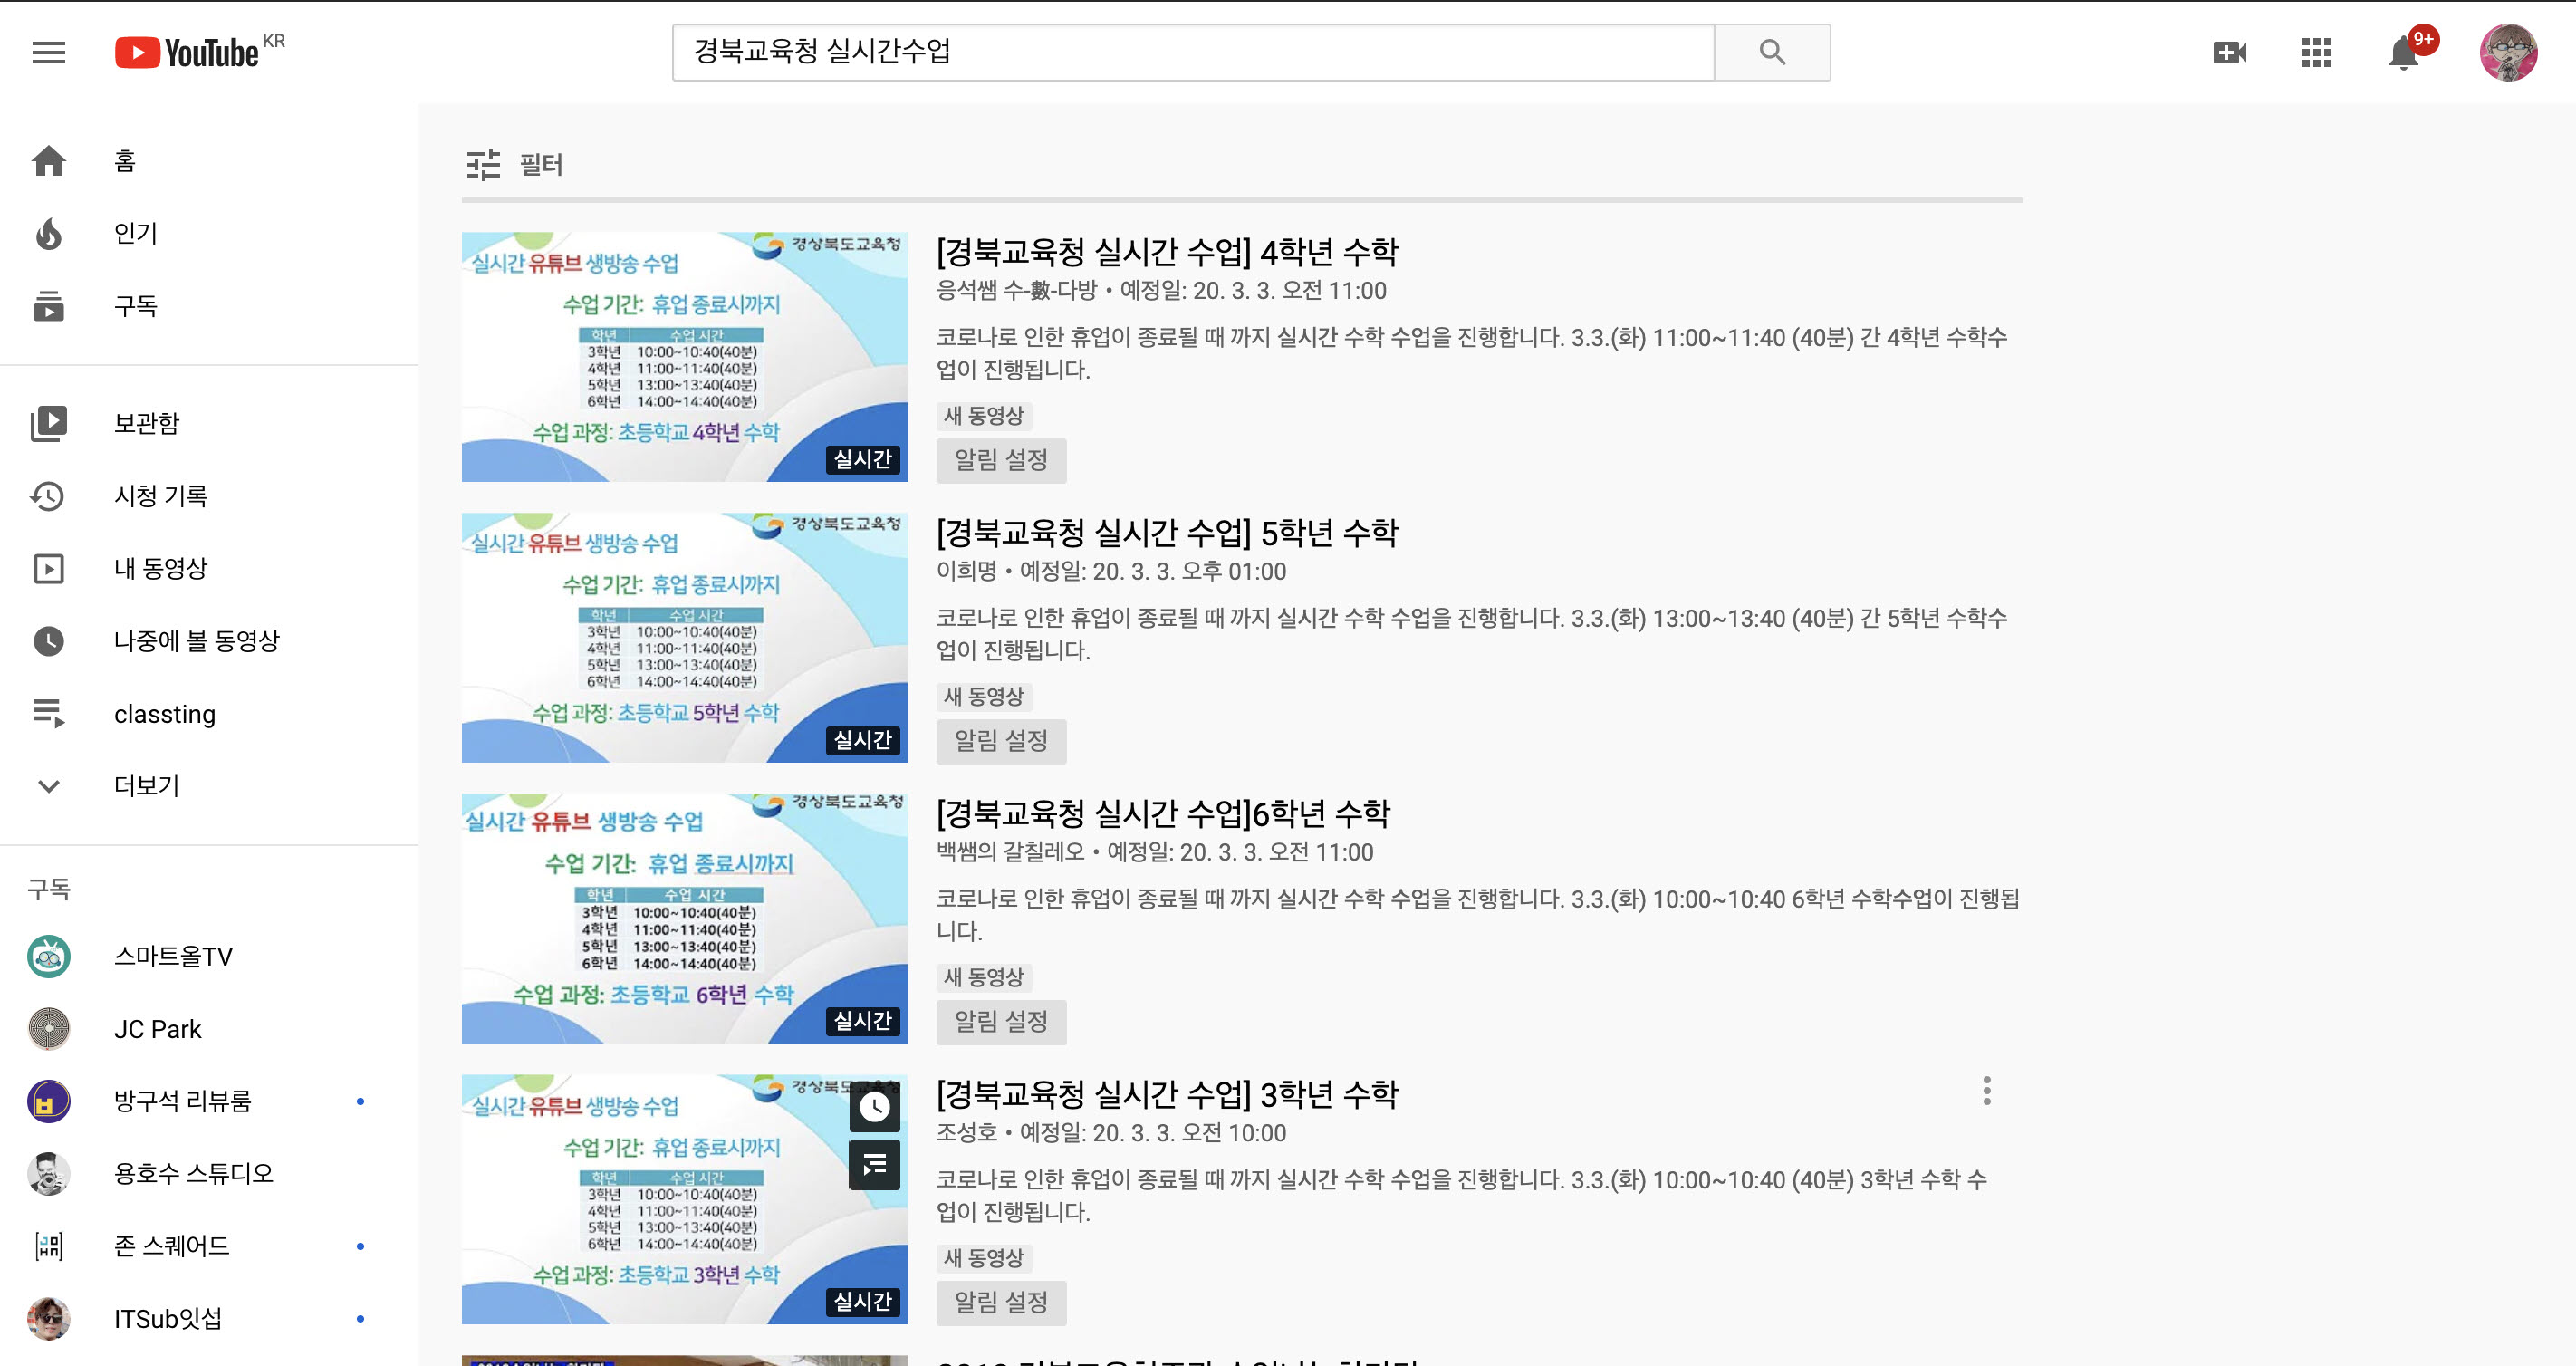Image resolution: width=2576 pixels, height=1366 pixels.
Task: Open the 필터 filter options
Action: [x=515, y=164]
